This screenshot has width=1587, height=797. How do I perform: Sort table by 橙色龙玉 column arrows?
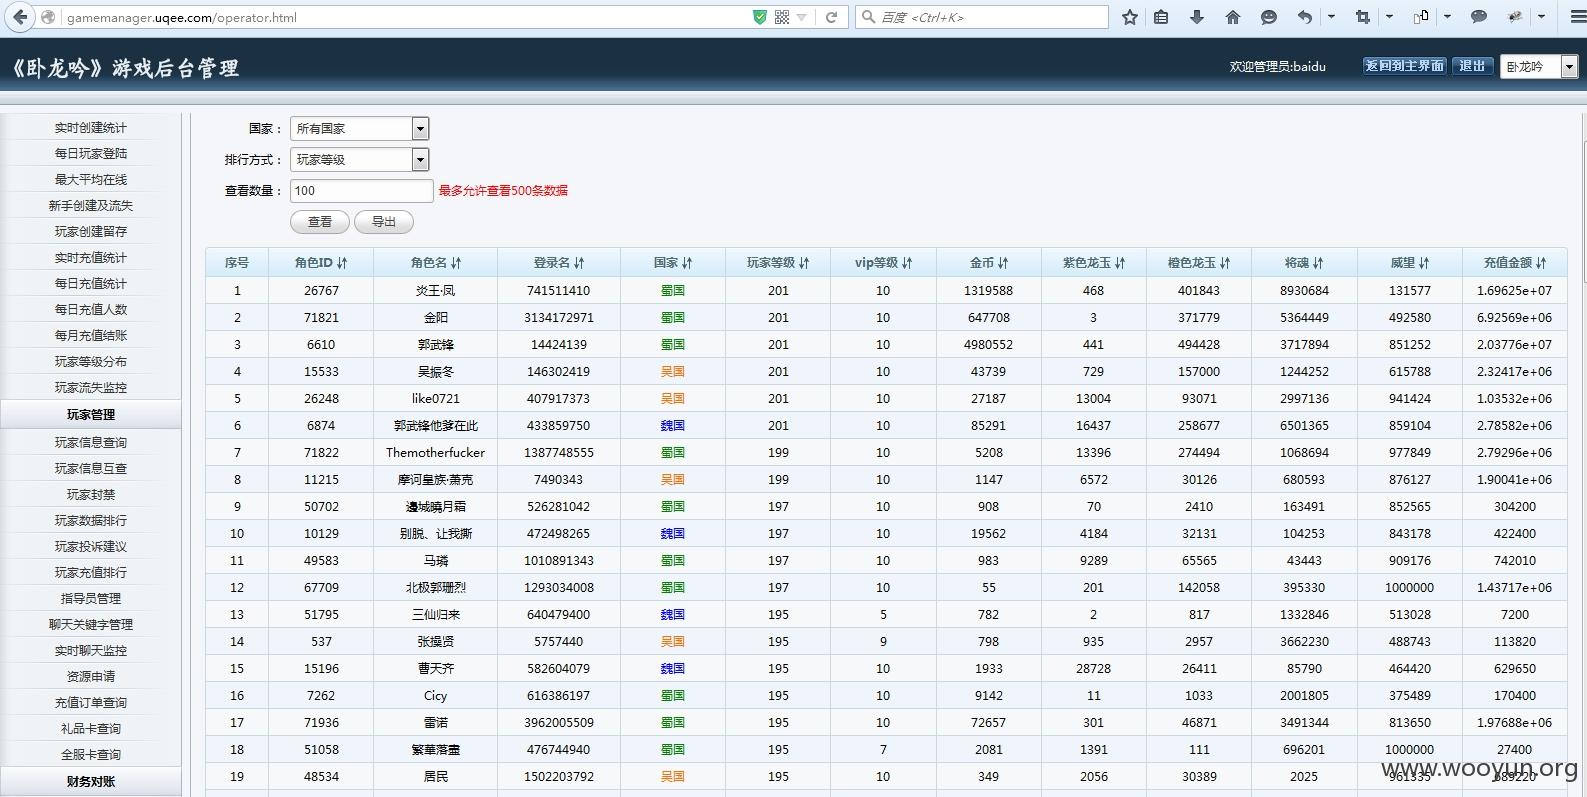pos(1225,263)
